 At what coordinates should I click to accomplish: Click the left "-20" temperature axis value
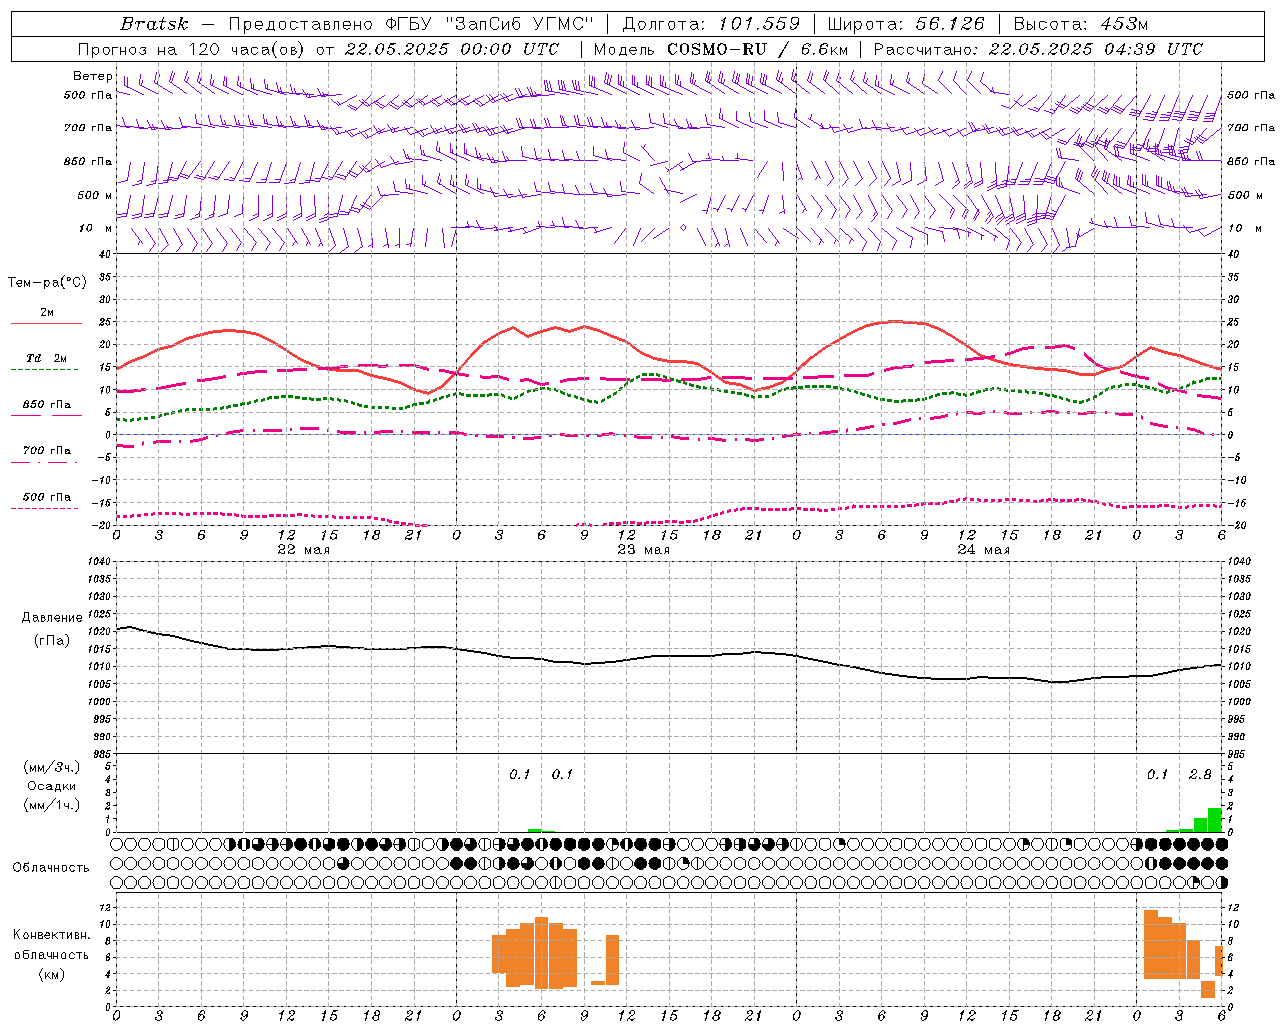pos(101,524)
